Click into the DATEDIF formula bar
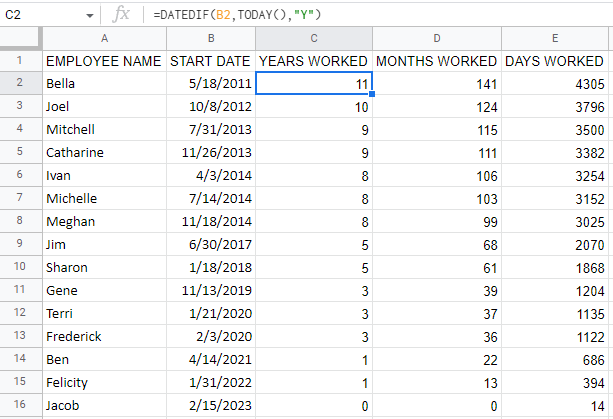This screenshot has height=419, width=613. [370, 15]
